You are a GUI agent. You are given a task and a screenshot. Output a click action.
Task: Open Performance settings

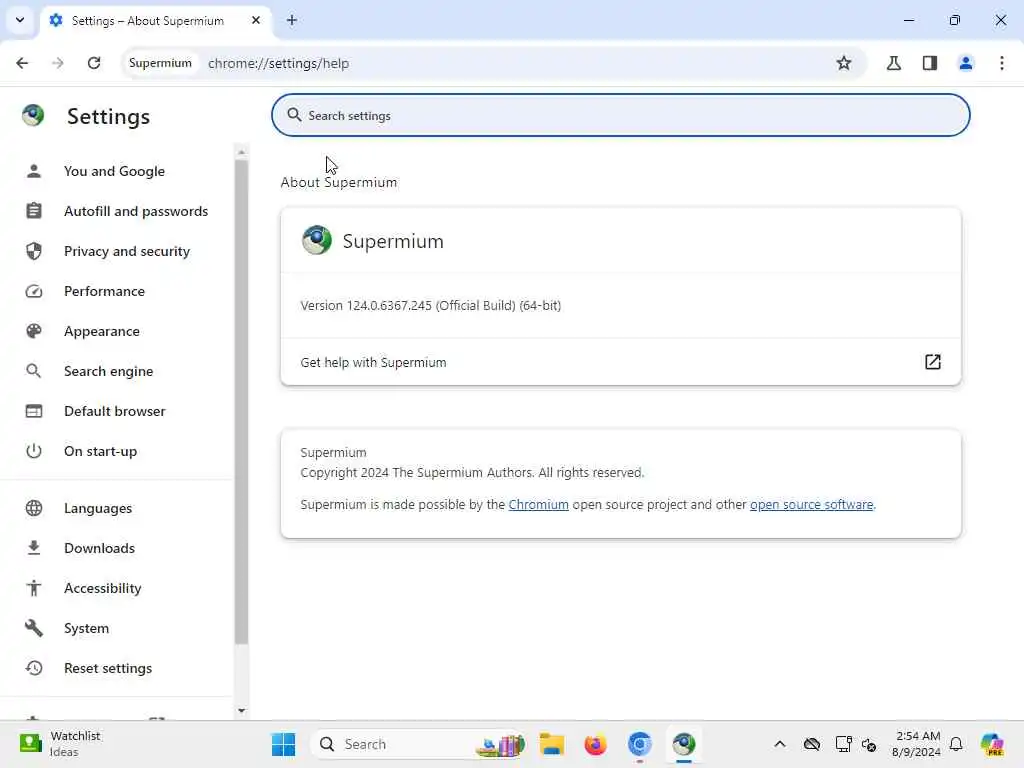[x=104, y=291]
